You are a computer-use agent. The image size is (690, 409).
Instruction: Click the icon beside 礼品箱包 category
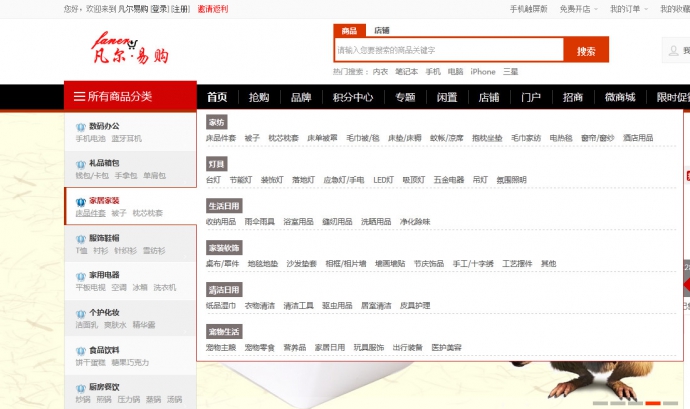(81, 165)
